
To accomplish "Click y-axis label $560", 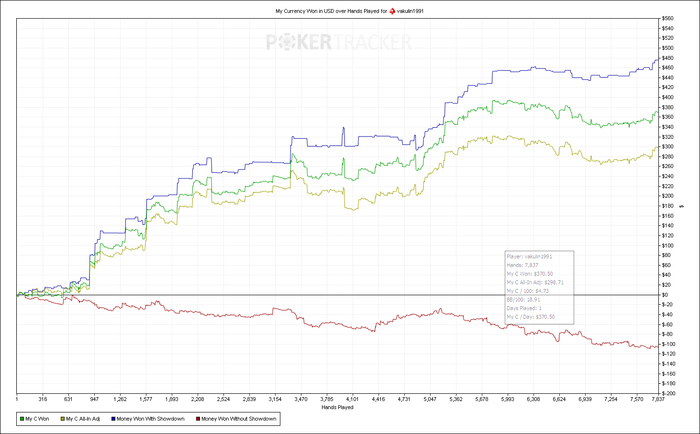I will 668,19.
